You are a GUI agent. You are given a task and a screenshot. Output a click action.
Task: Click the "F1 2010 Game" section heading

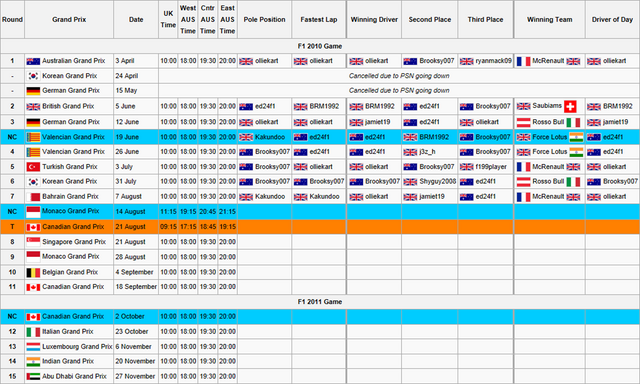click(x=320, y=46)
